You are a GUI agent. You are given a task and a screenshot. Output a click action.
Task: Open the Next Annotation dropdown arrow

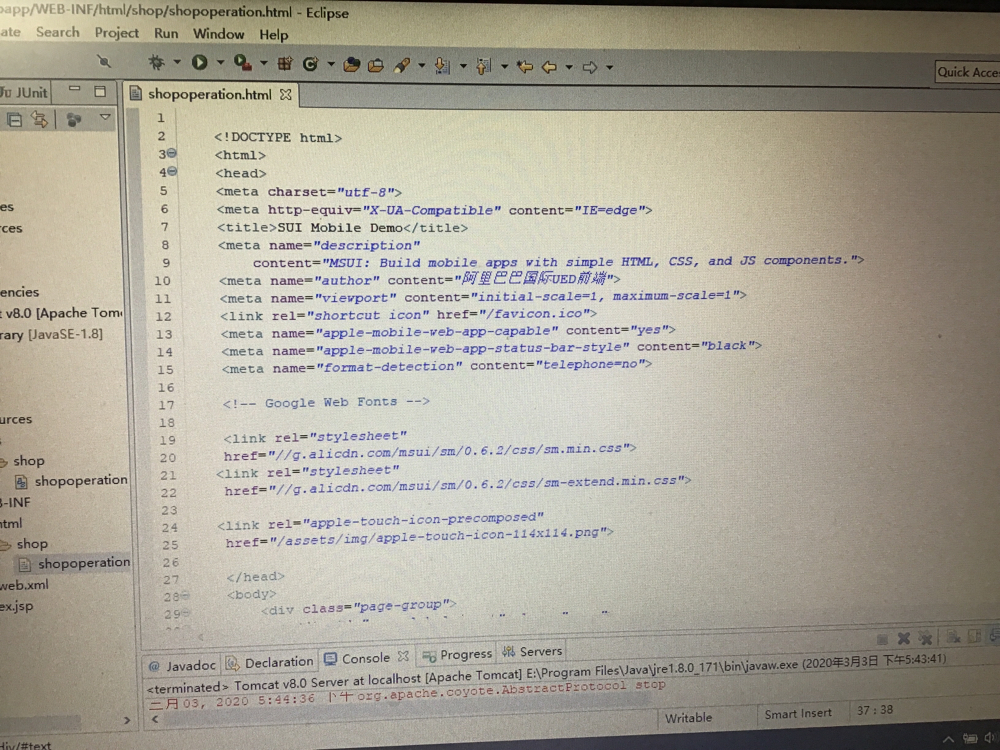pyautogui.click(x=463, y=66)
